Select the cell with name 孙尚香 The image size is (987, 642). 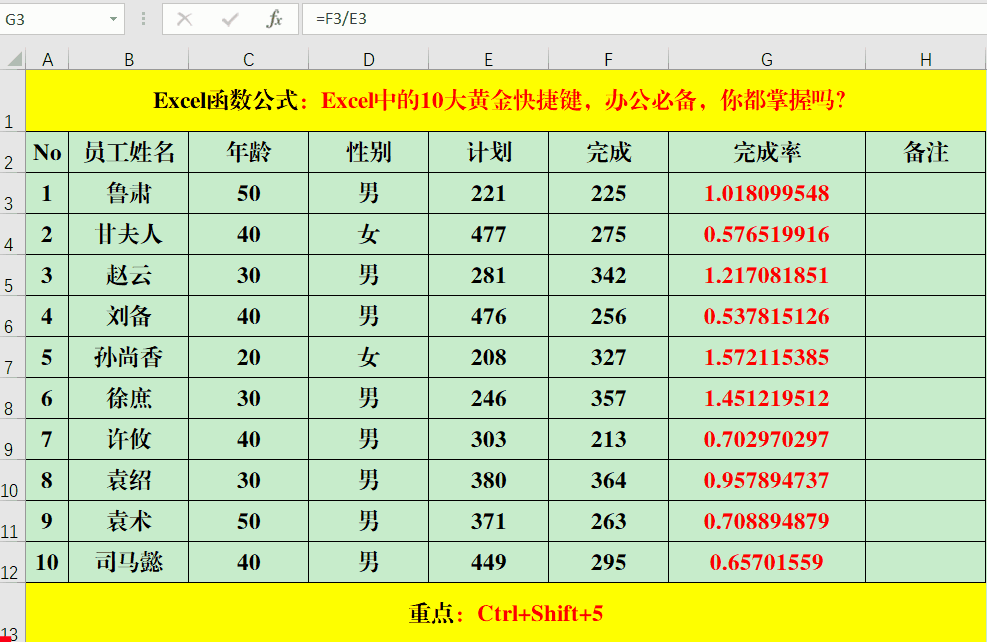click(128, 358)
